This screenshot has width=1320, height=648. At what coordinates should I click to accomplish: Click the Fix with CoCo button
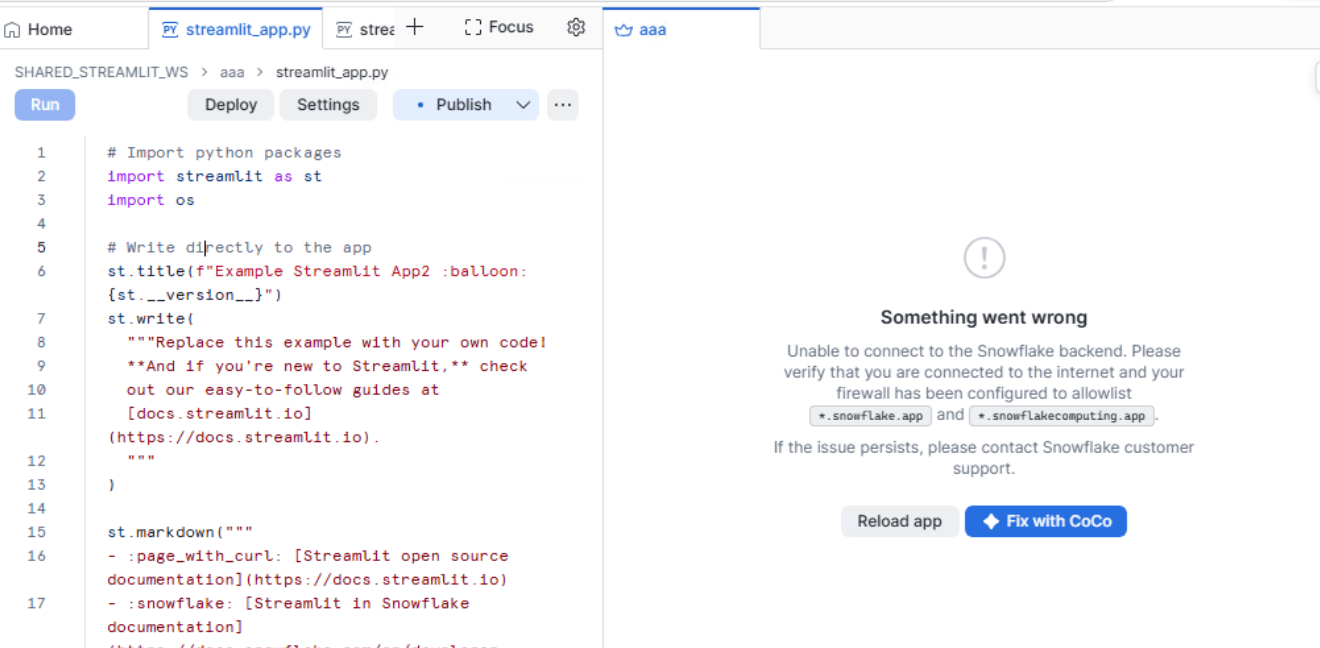[1046, 521]
